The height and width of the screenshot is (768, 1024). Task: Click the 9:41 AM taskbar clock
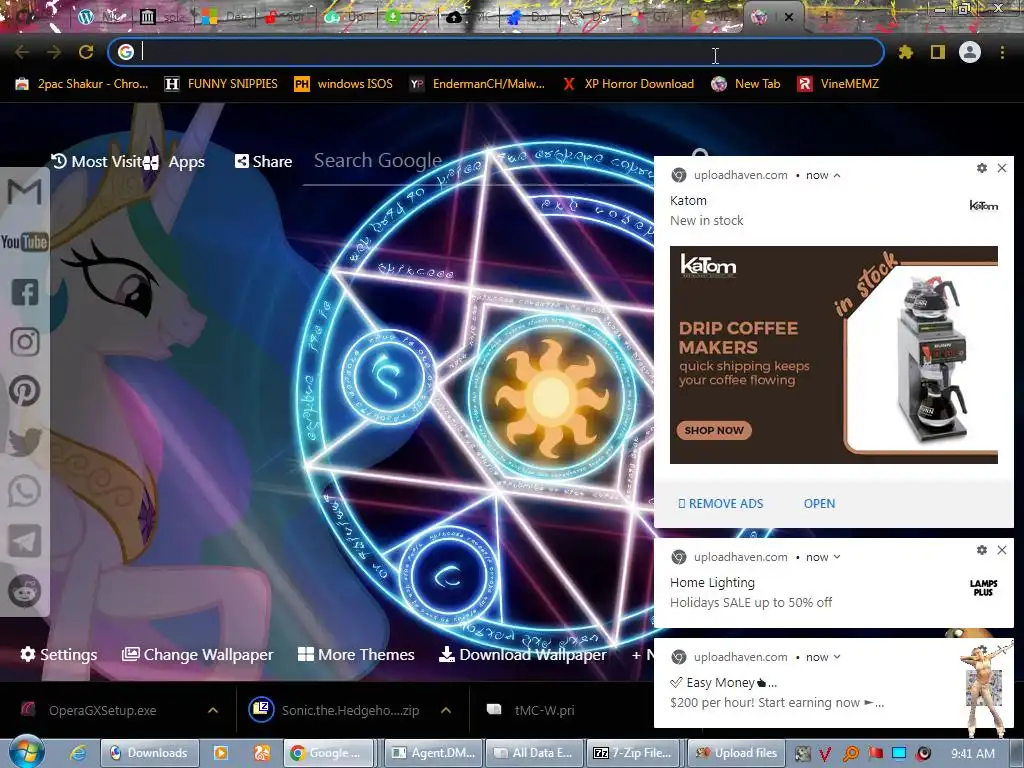point(973,753)
